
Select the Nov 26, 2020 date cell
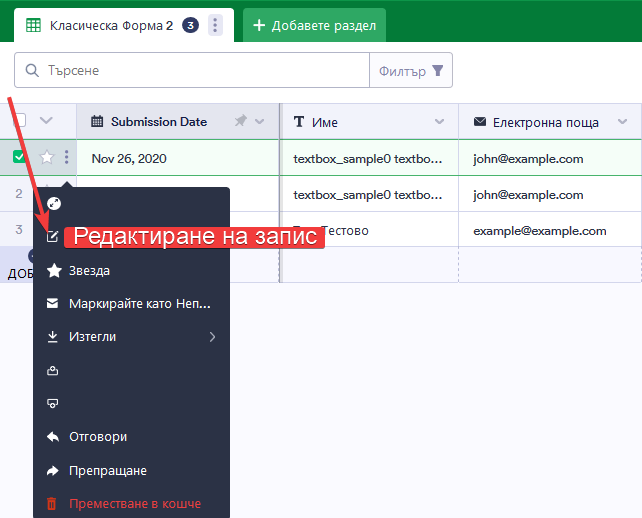pos(178,158)
